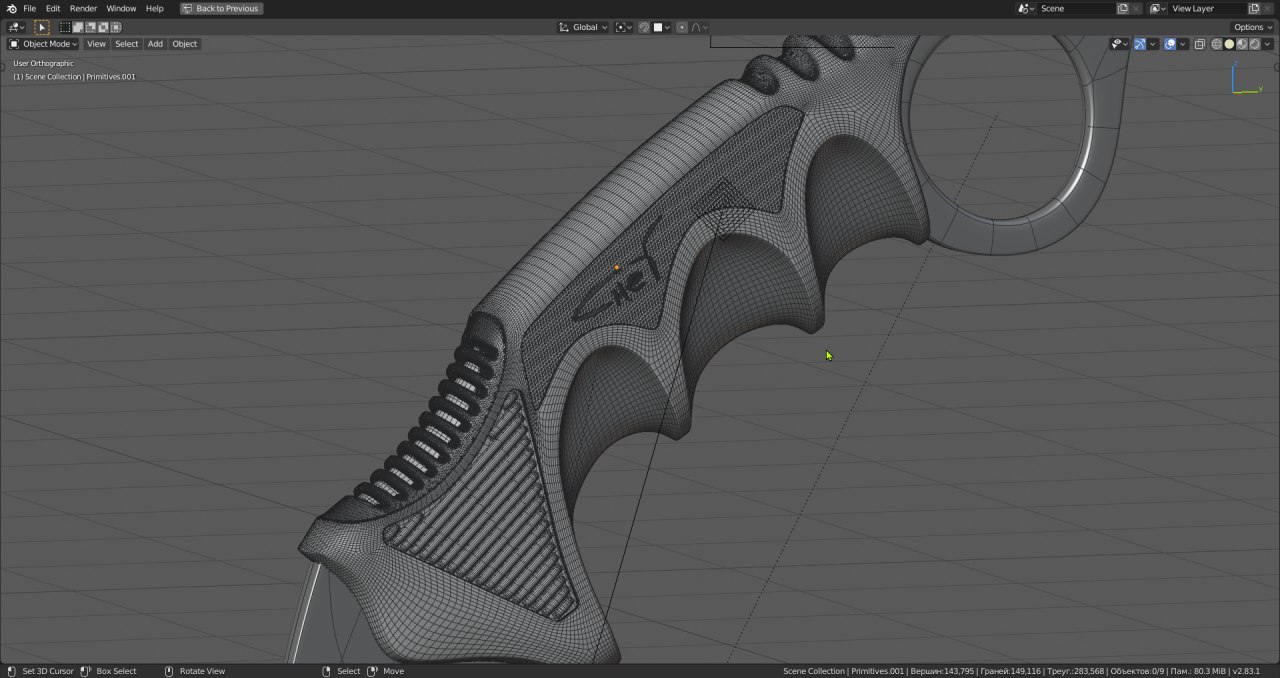Viewport: 1280px width, 678px height.
Task: Open the editor type selector dropdown
Action: click(x=16, y=28)
